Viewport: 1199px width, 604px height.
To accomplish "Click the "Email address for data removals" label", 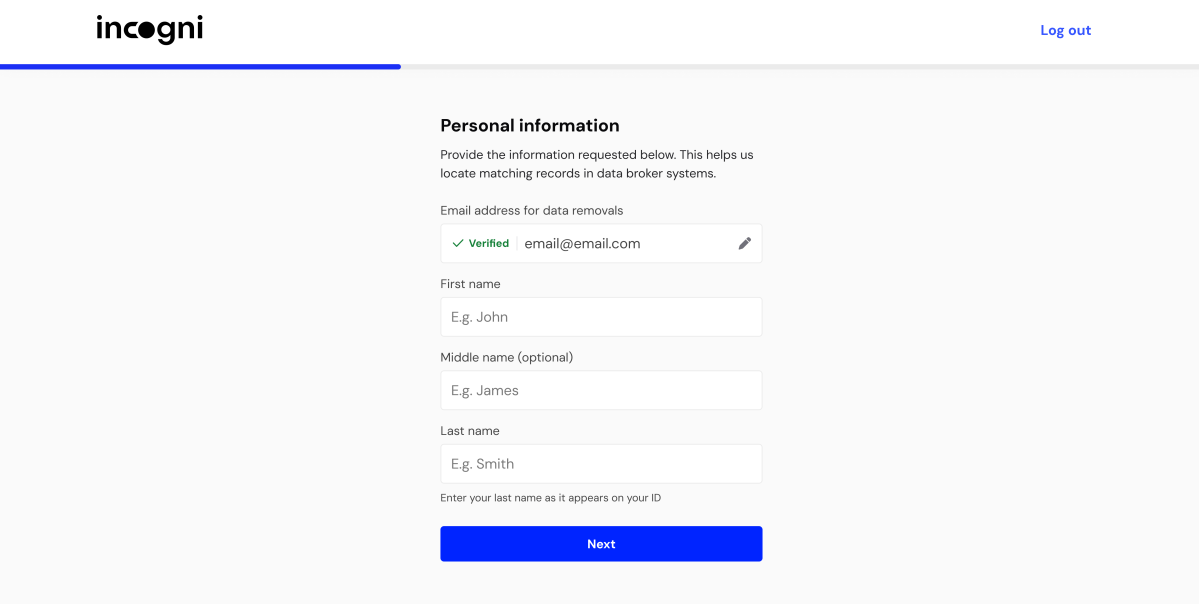I will click(x=531, y=210).
